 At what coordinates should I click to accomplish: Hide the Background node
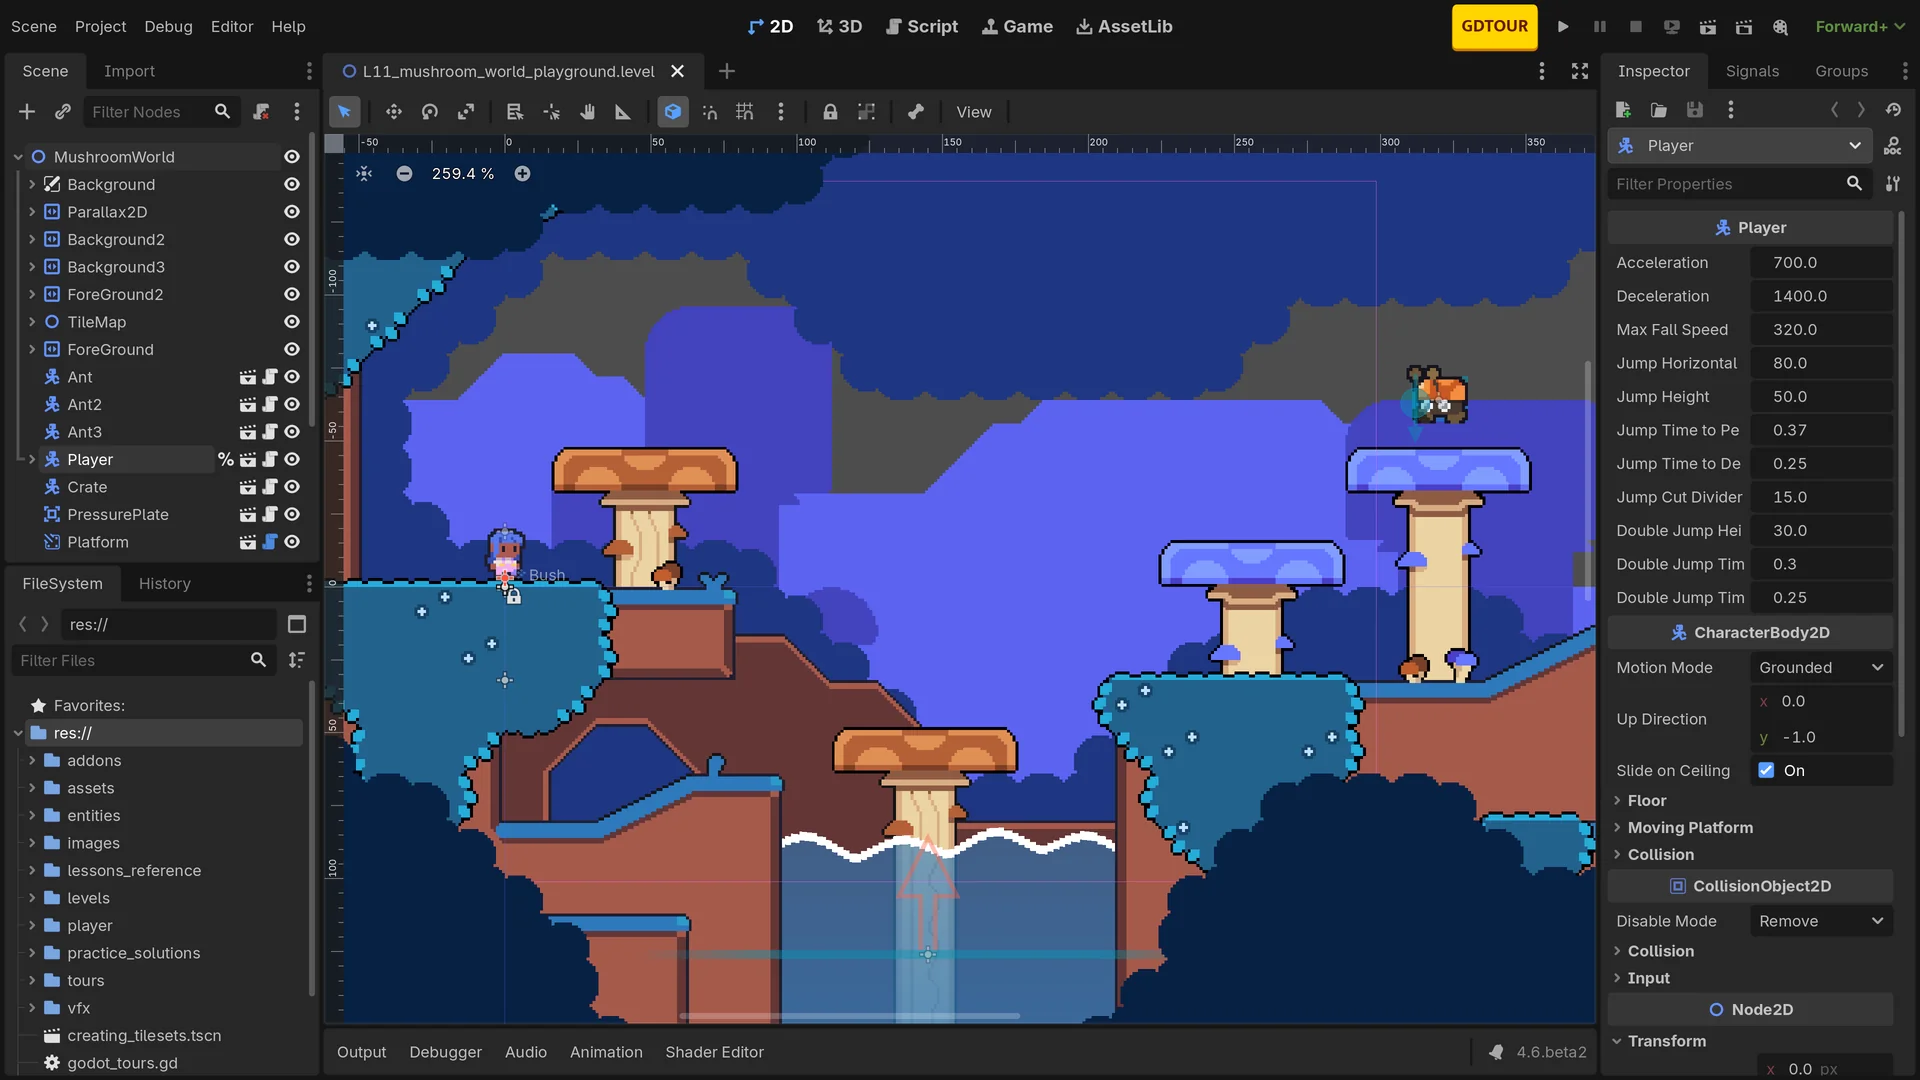click(x=291, y=184)
